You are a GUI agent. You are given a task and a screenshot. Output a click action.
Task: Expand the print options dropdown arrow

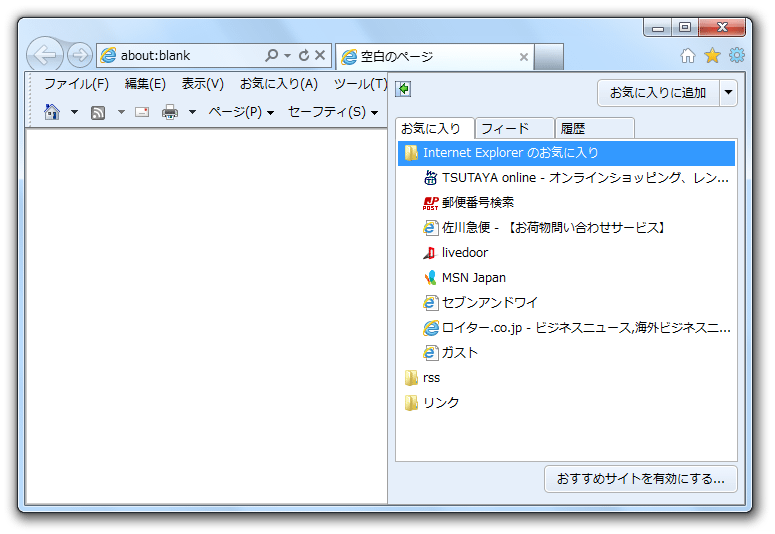(192, 112)
